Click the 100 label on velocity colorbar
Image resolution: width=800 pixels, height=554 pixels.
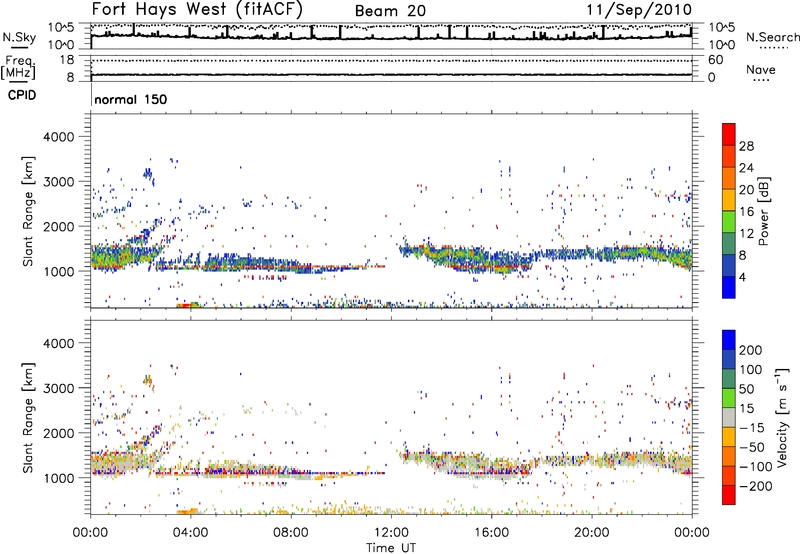pos(751,369)
